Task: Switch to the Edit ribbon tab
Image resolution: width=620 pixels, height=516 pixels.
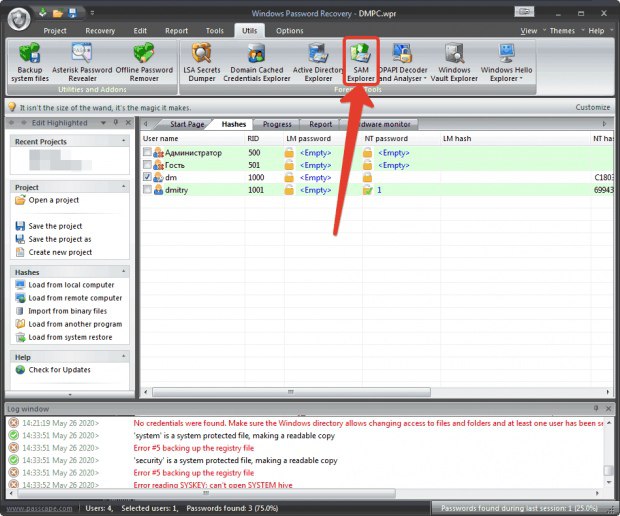Action: 140,31
